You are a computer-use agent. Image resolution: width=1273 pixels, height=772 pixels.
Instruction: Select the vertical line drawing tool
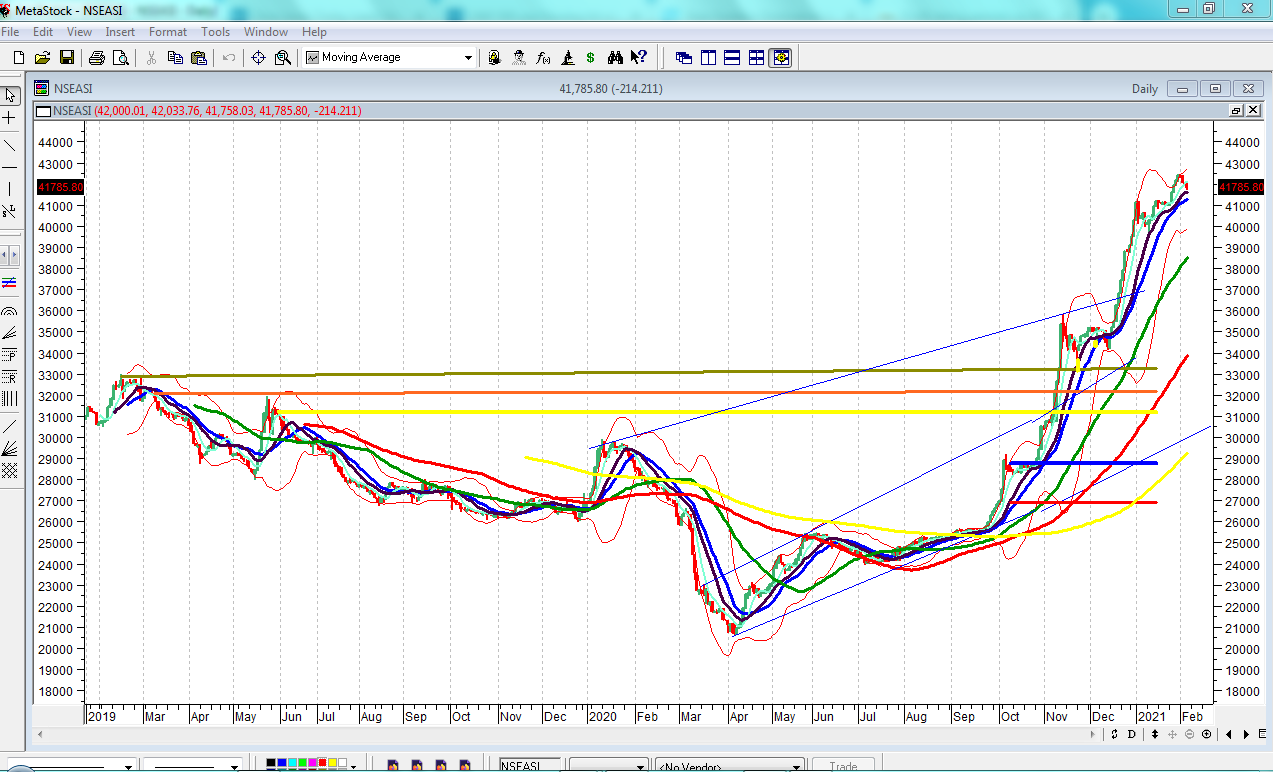[x=10, y=189]
